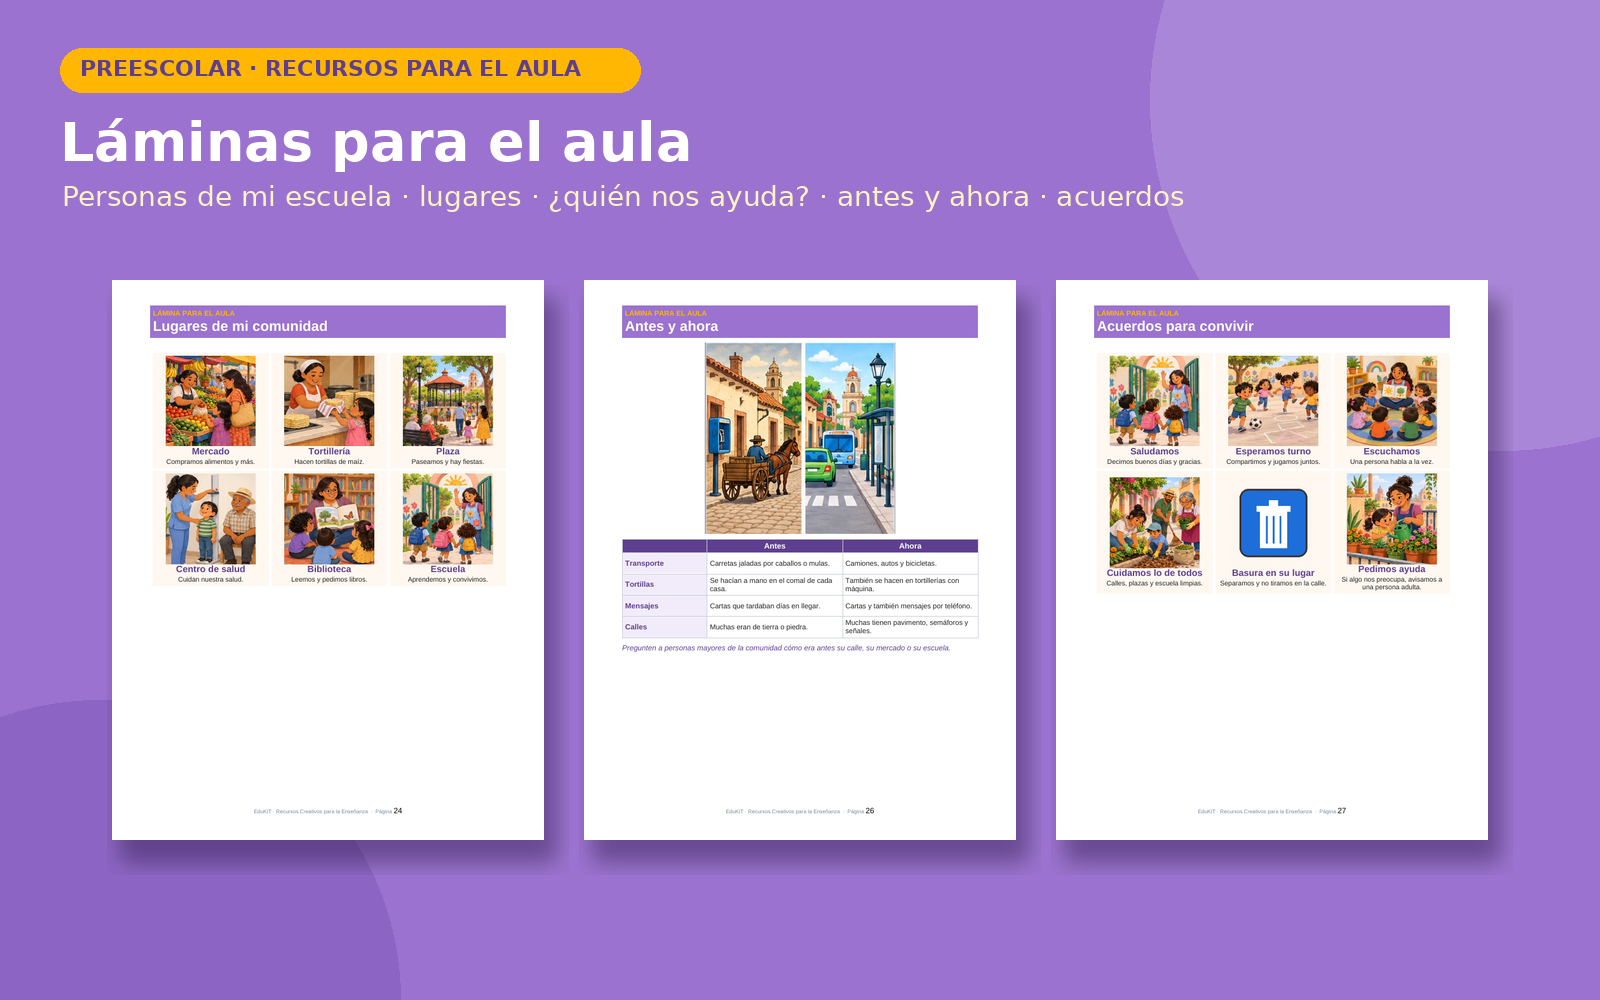Viewport: 1600px width, 1000px height.
Task: Open the Tortillería illustration
Action: pyautogui.click(x=329, y=401)
